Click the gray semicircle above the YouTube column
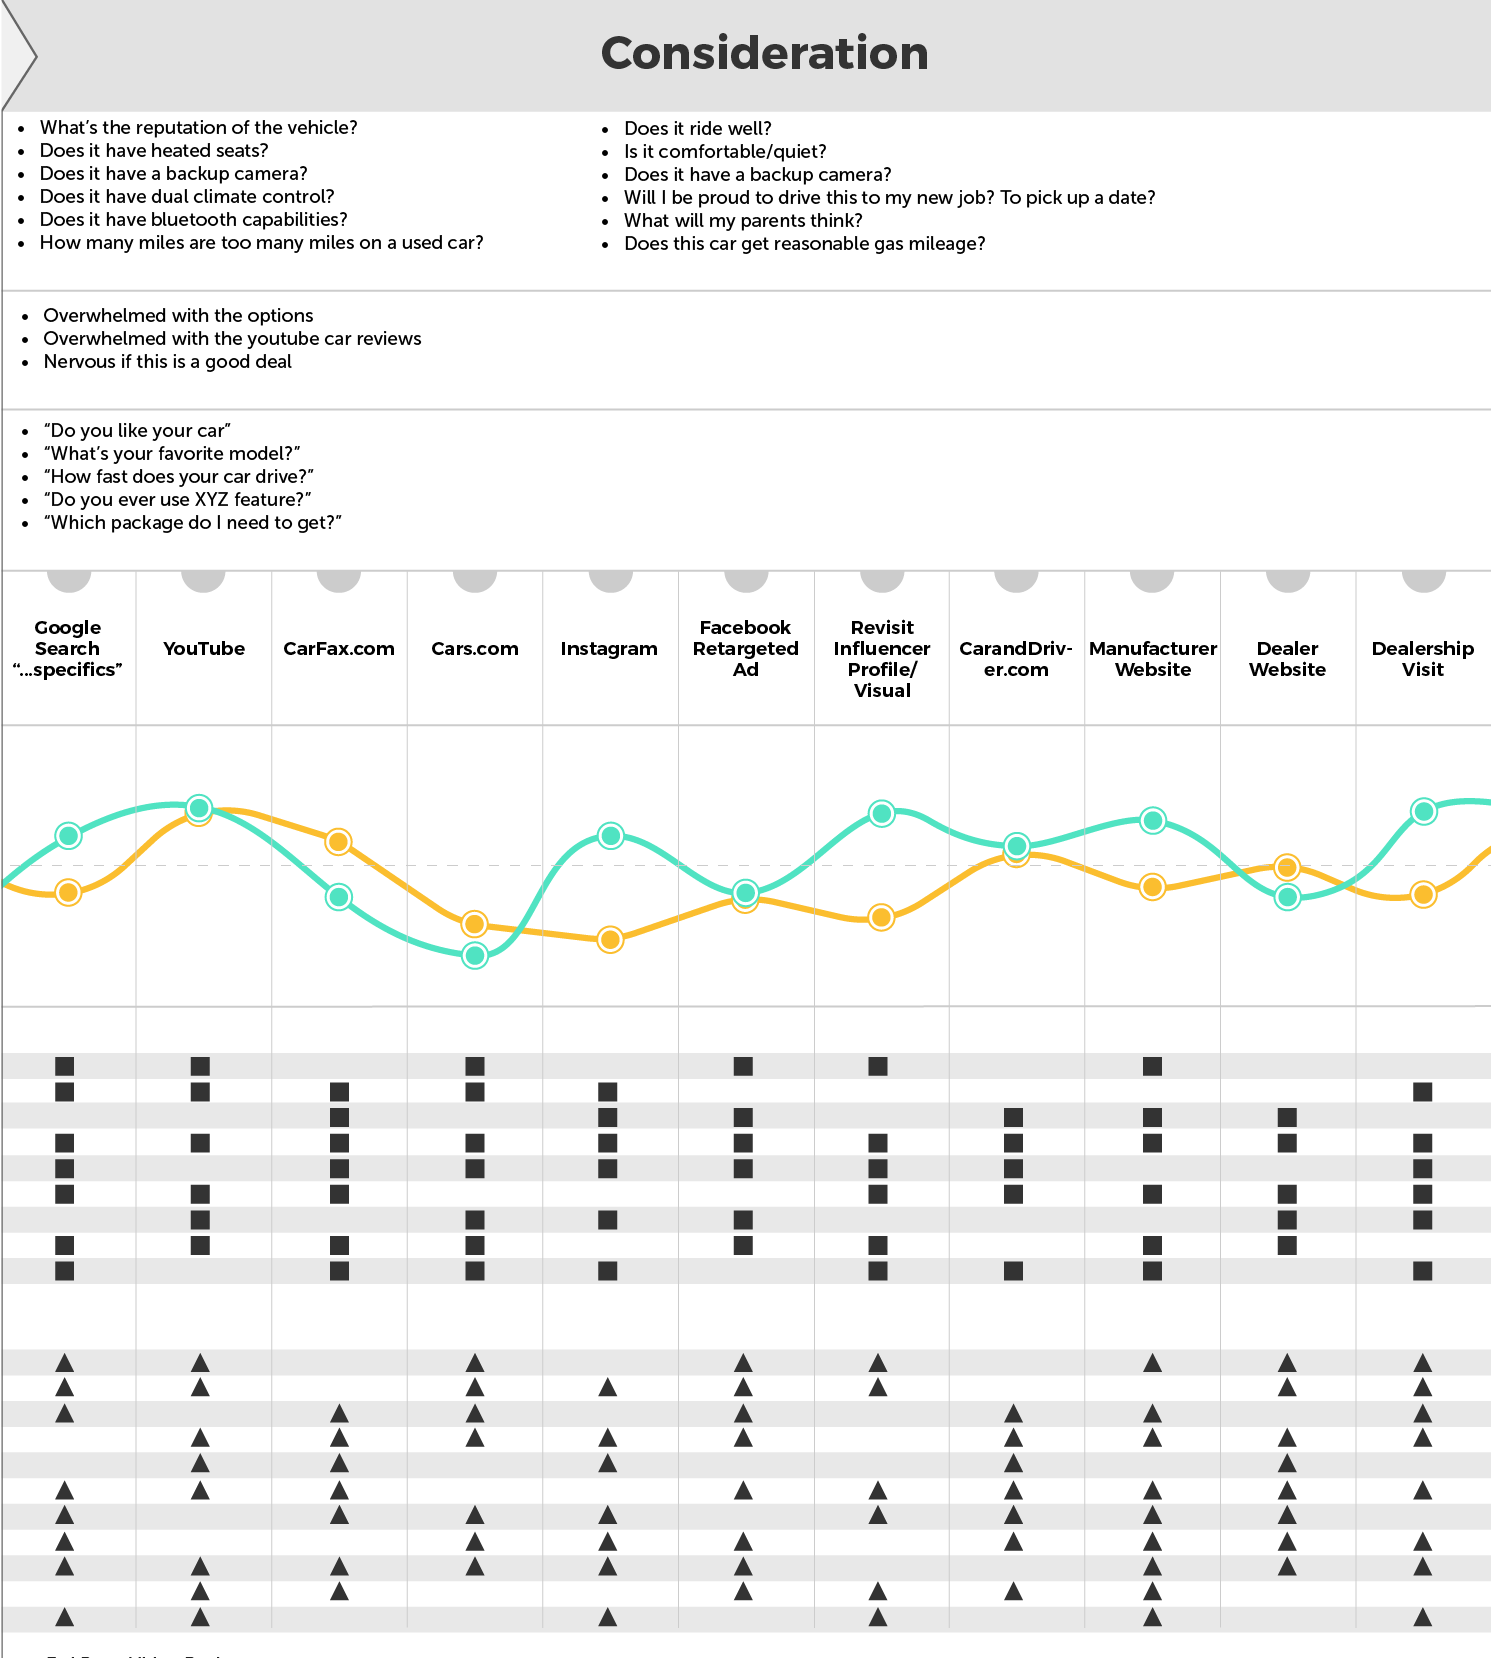The height and width of the screenshot is (1658, 1491). (x=204, y=580)
